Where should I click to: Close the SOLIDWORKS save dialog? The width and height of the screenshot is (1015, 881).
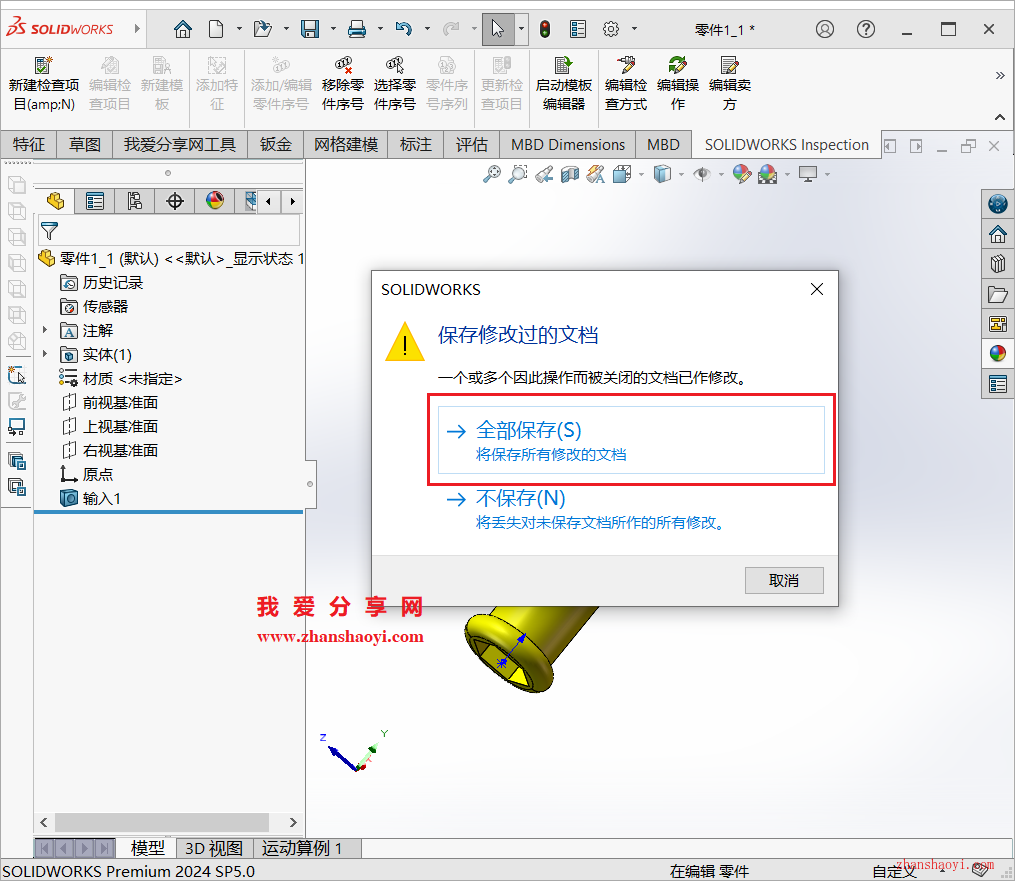[x=817, y=289]
